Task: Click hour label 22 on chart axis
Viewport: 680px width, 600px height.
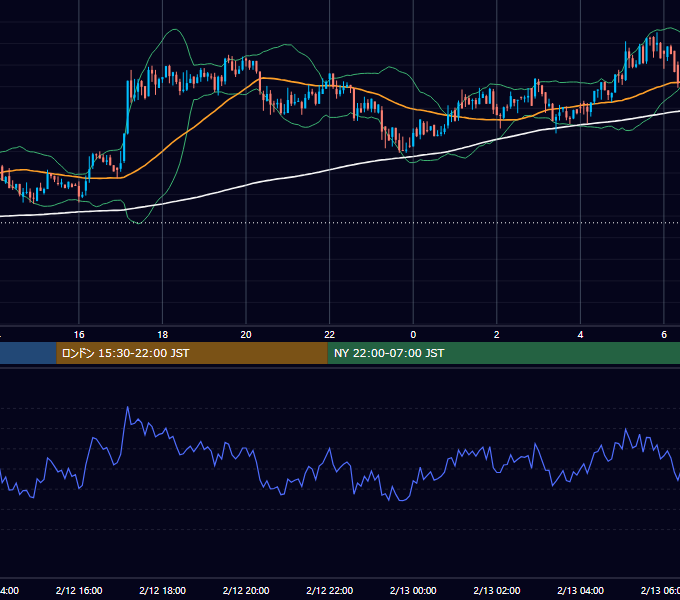Action: pyautogui.click(x=330, y=335)
